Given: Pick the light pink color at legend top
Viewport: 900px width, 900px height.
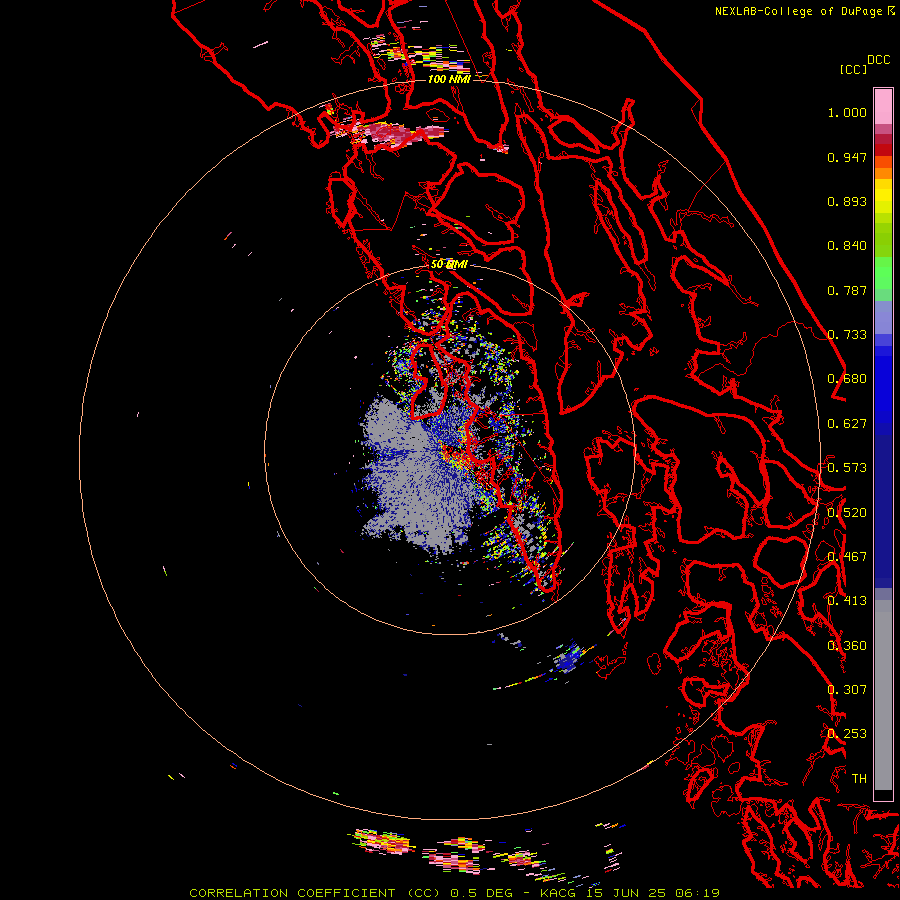Looking at the screenshot, I should (883, 106).
